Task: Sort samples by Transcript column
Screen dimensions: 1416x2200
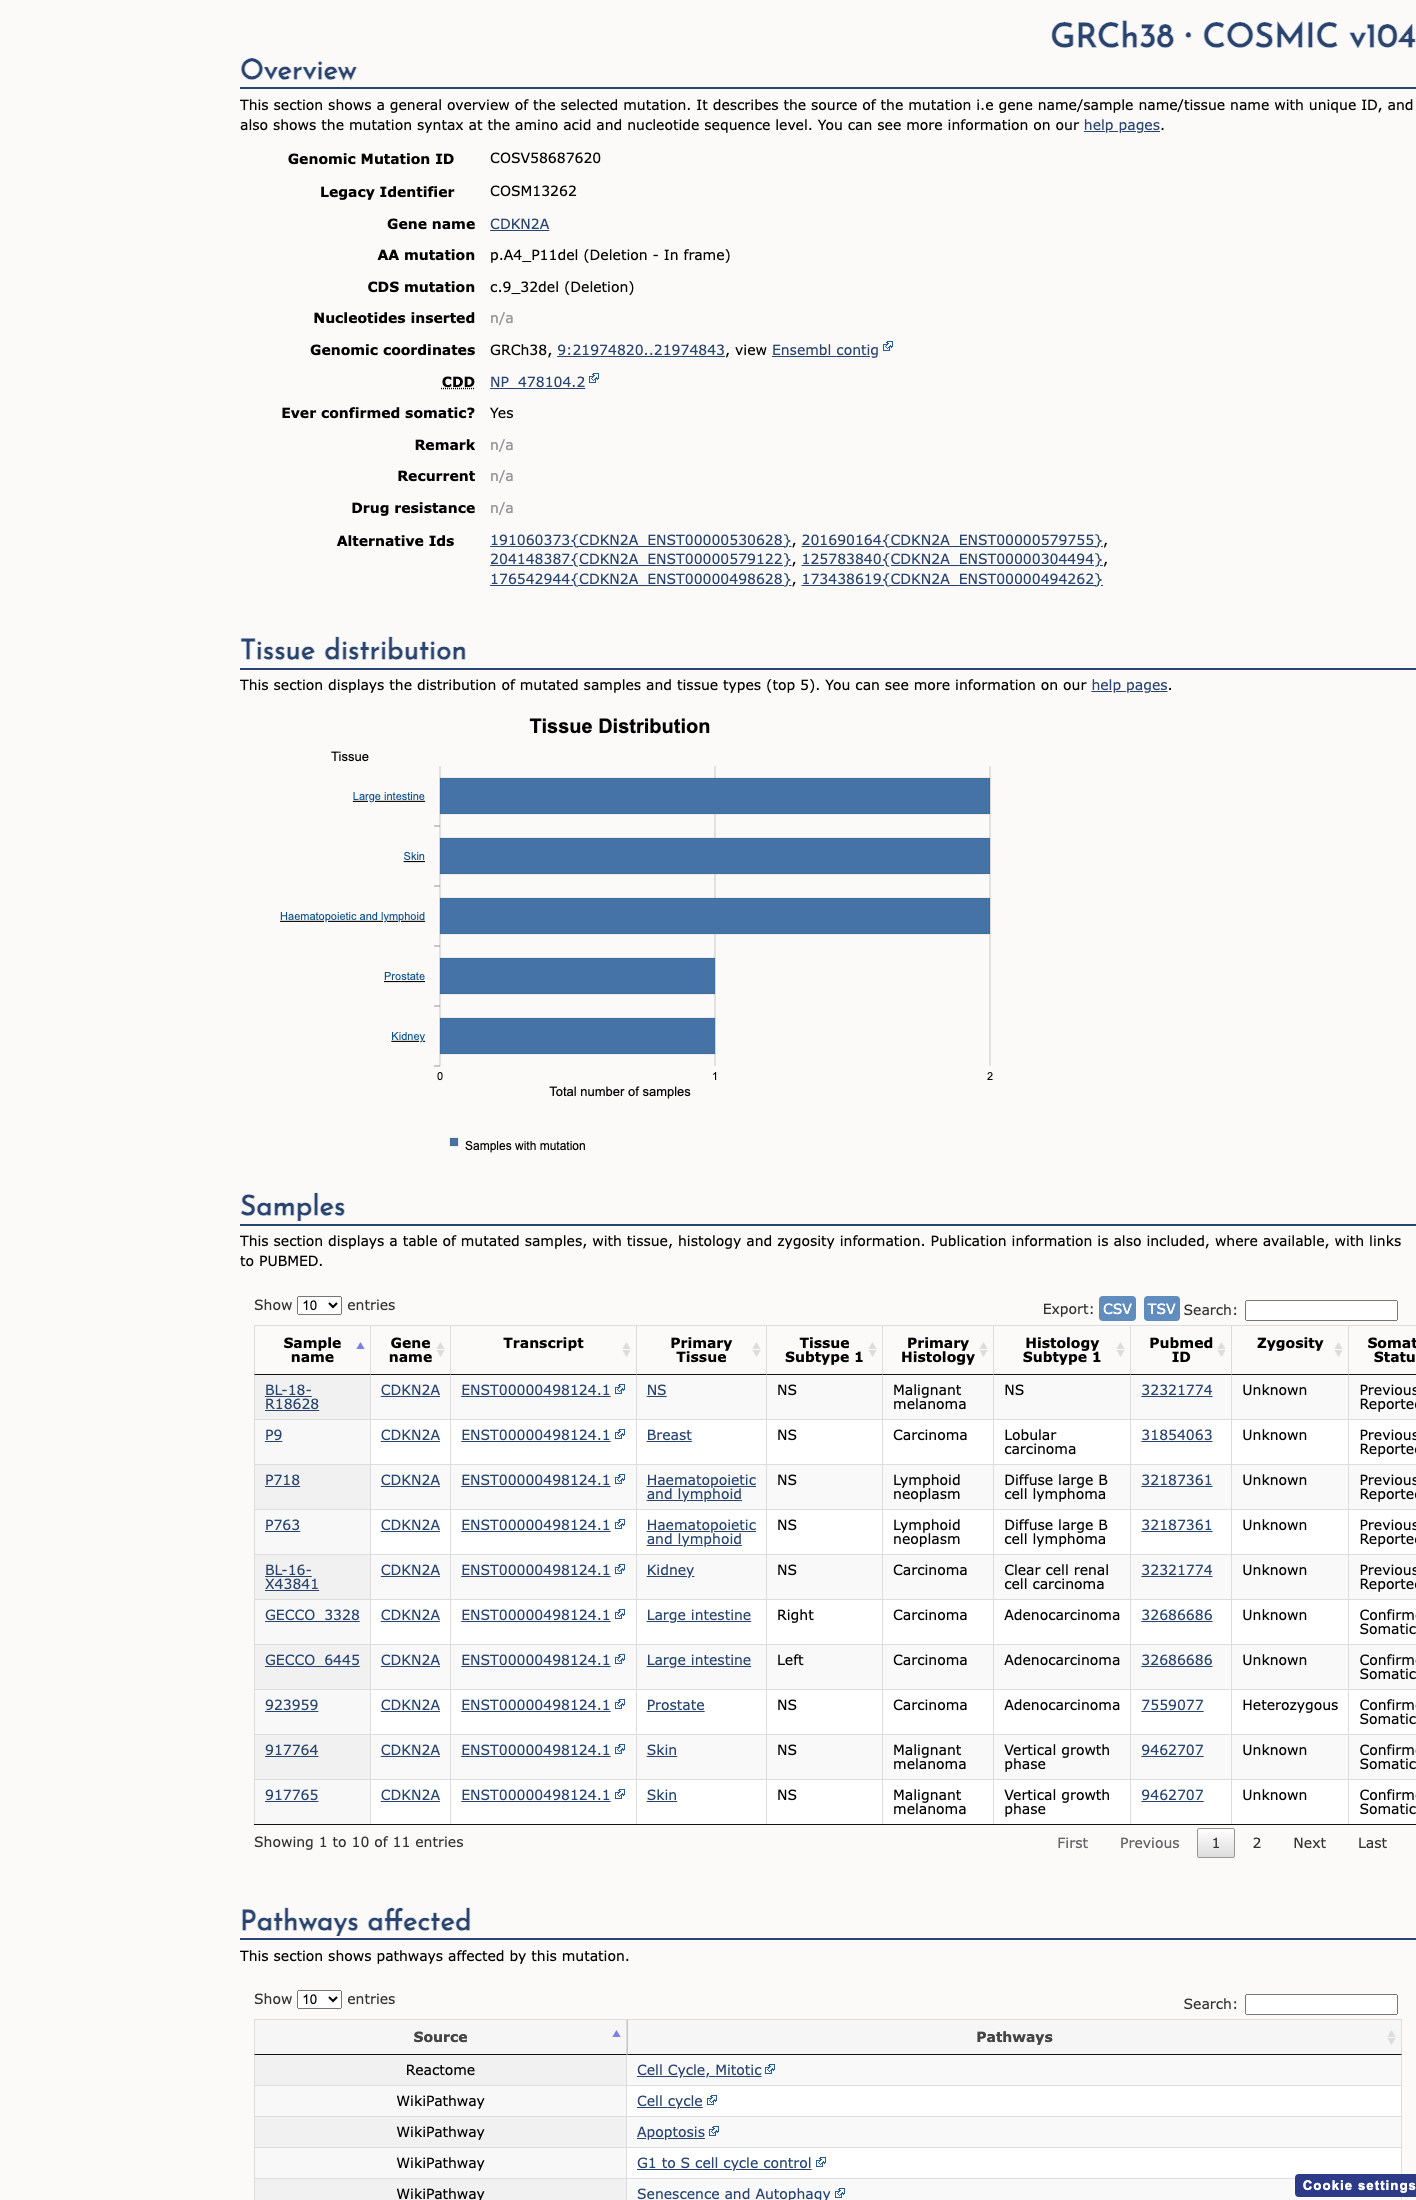Action: pyautogui.click(x=626, y=1350)
